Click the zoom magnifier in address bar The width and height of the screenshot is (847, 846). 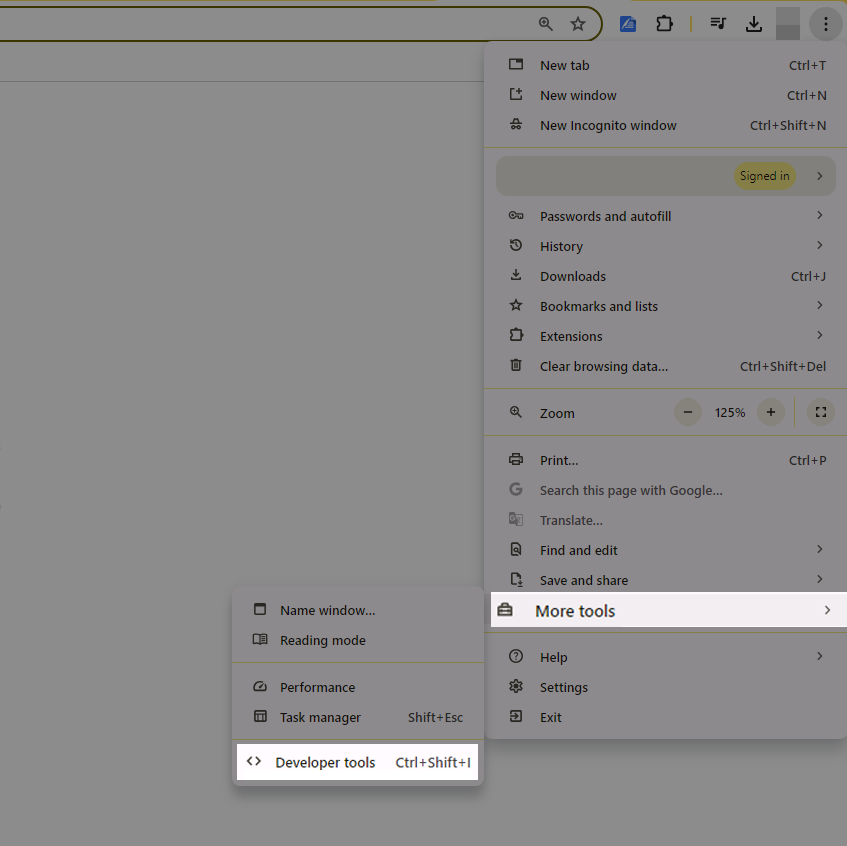pos(546,24)
